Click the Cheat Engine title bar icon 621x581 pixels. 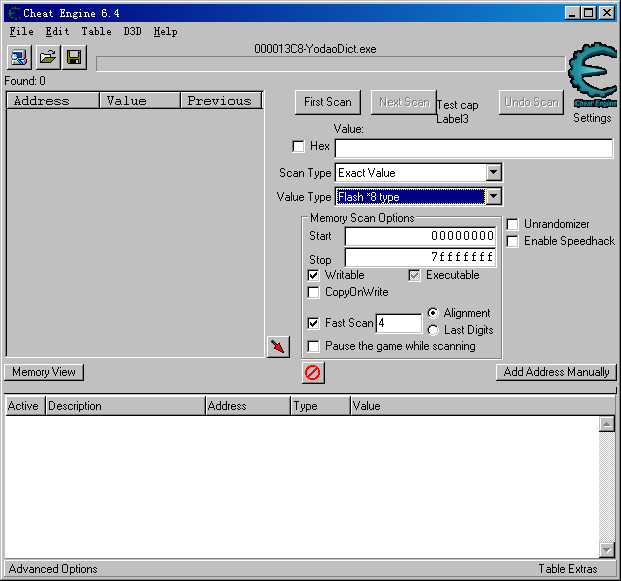click(13, 12)
